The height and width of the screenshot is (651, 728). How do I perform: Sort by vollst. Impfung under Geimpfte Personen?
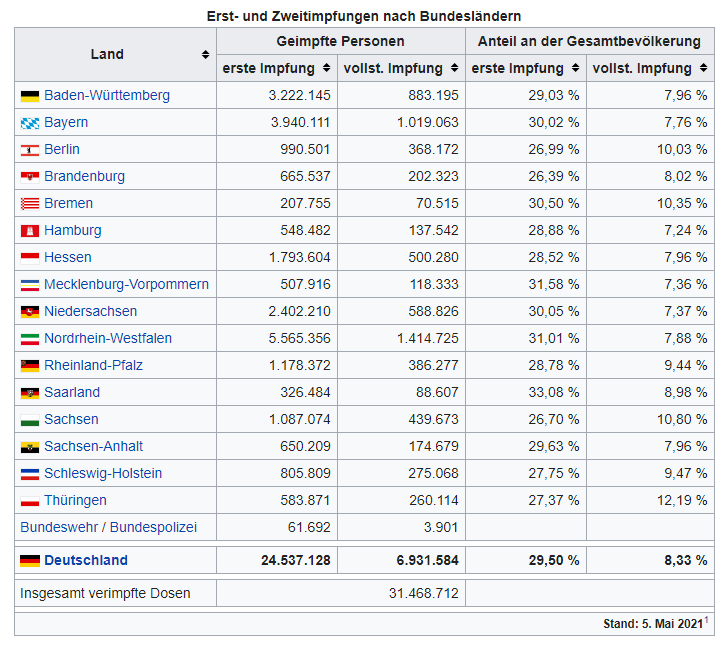(453, 69)
